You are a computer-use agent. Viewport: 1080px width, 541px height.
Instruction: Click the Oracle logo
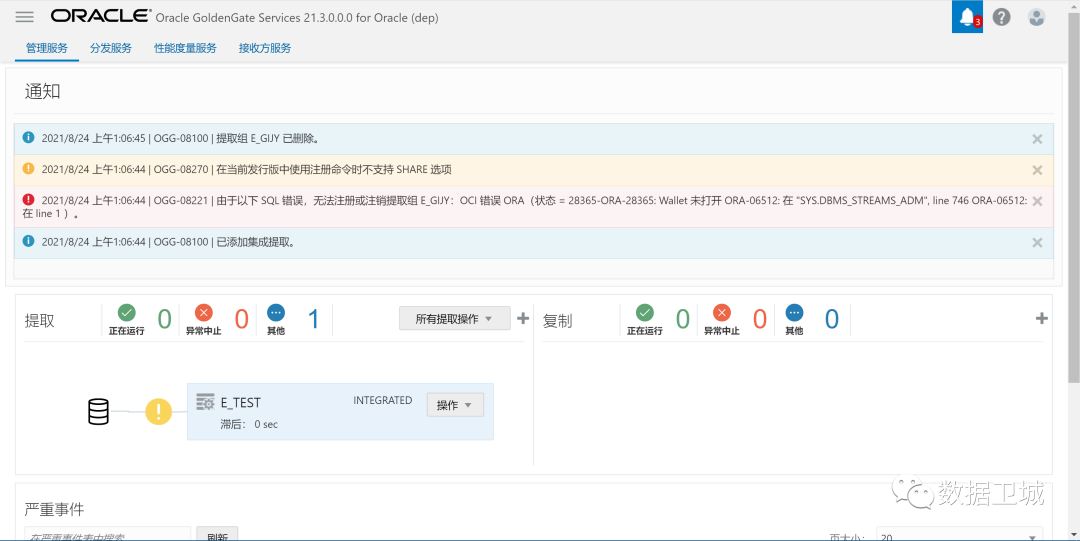click(101, 16)
